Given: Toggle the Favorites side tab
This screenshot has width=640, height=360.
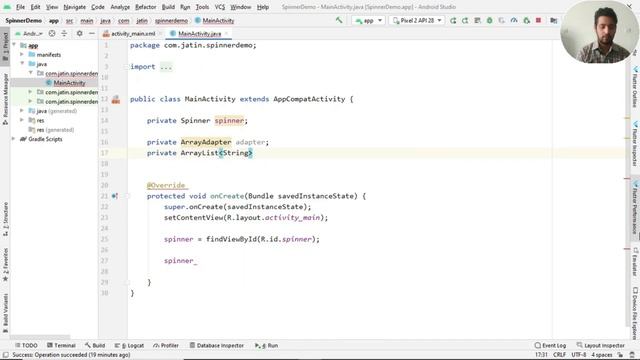Looking at the screenshot, I should pos(5,264).
